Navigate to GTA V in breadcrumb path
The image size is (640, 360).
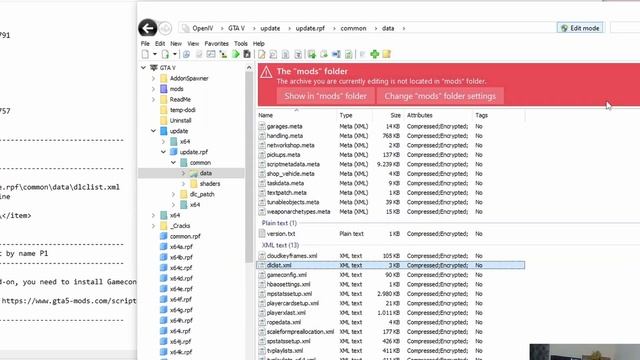pos(236,28)
